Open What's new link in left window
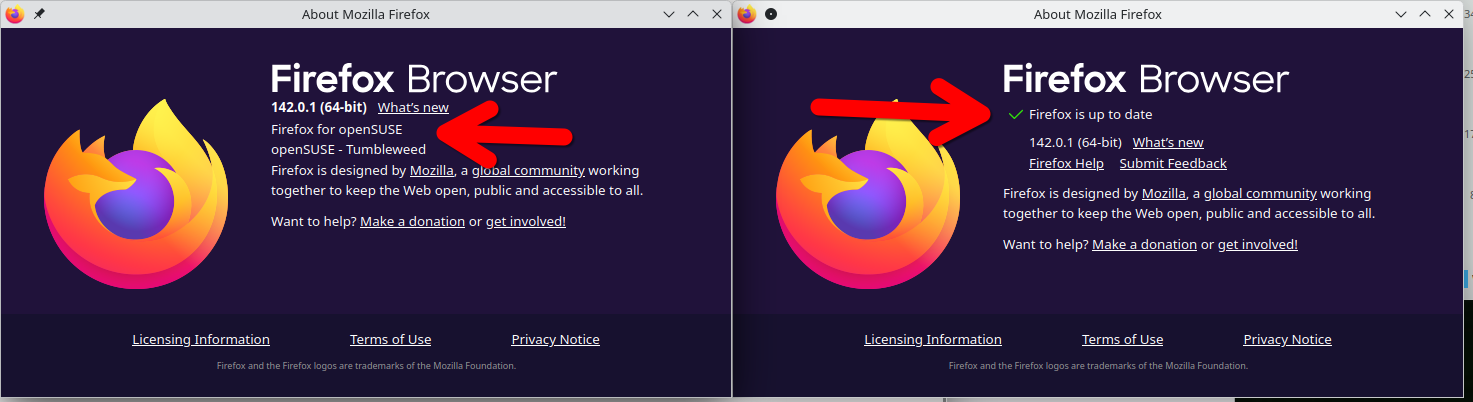This screenshot has width=1473, height=402. tap(413, 107)
